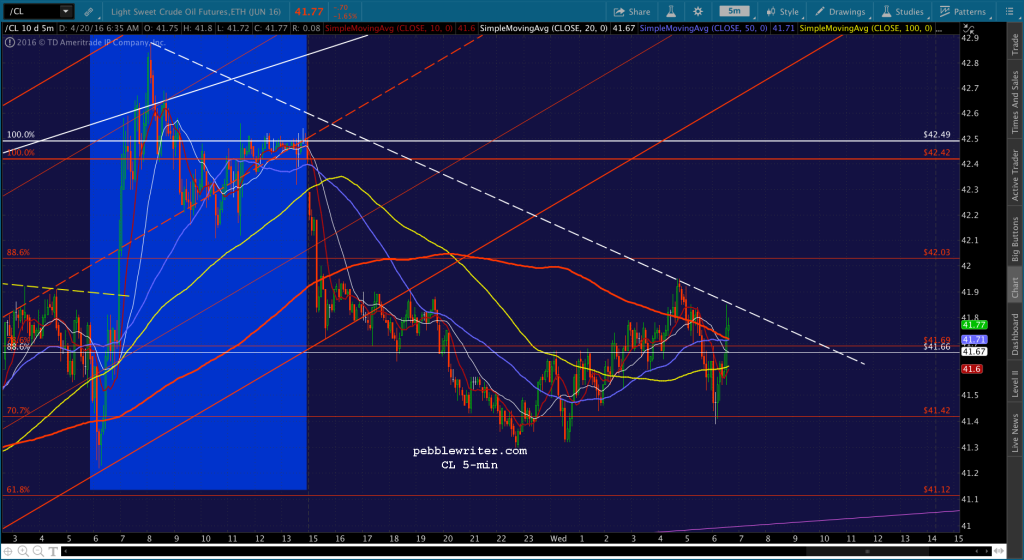The width and height of the screenshot is (1024, 560).
Task: Select the Chart side tab
Action: [x=1015, y=285]
